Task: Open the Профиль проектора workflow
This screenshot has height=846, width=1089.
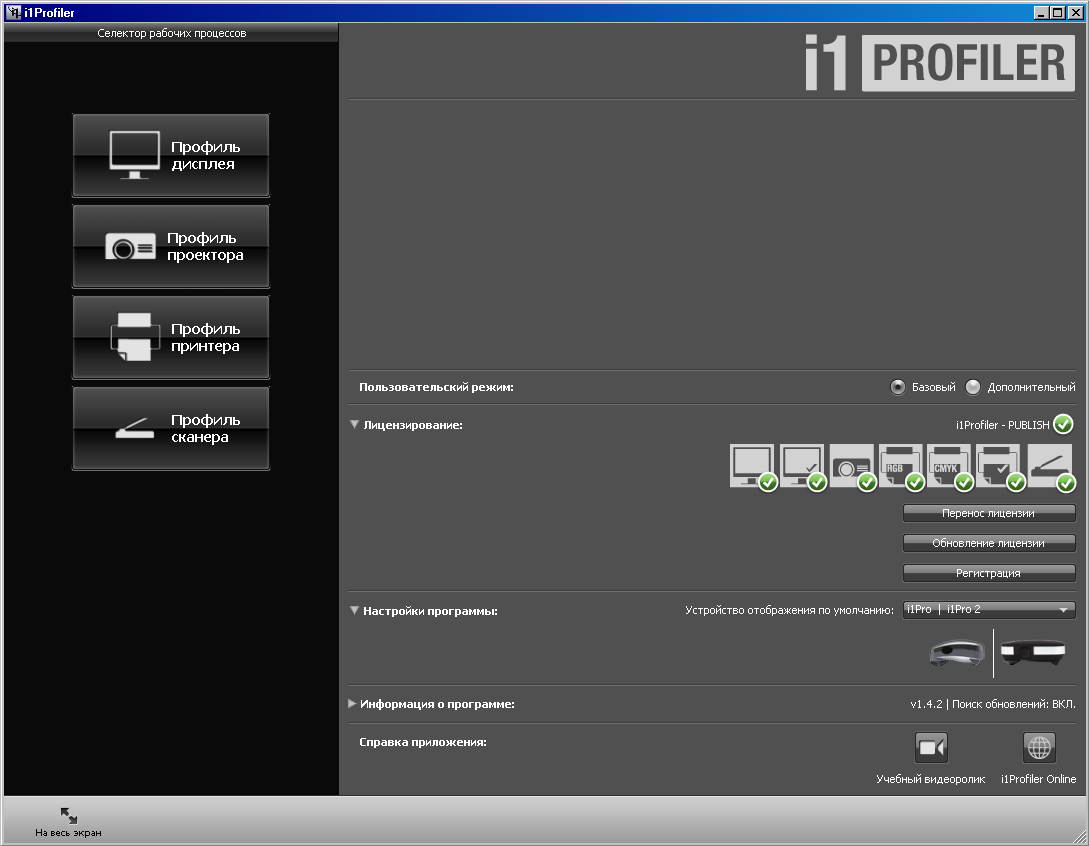Action: (171, 247)
